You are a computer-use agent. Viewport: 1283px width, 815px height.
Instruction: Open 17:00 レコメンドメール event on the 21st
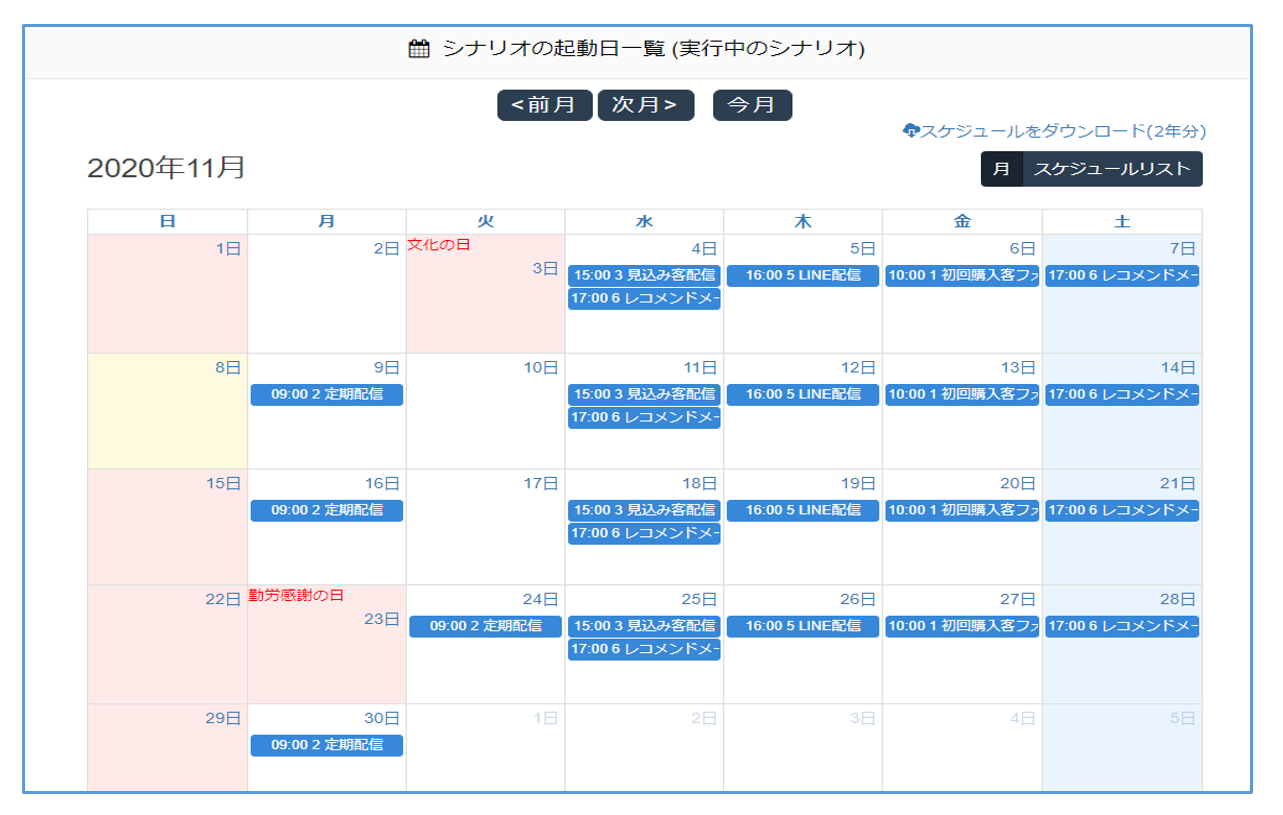coord(1122,511)
